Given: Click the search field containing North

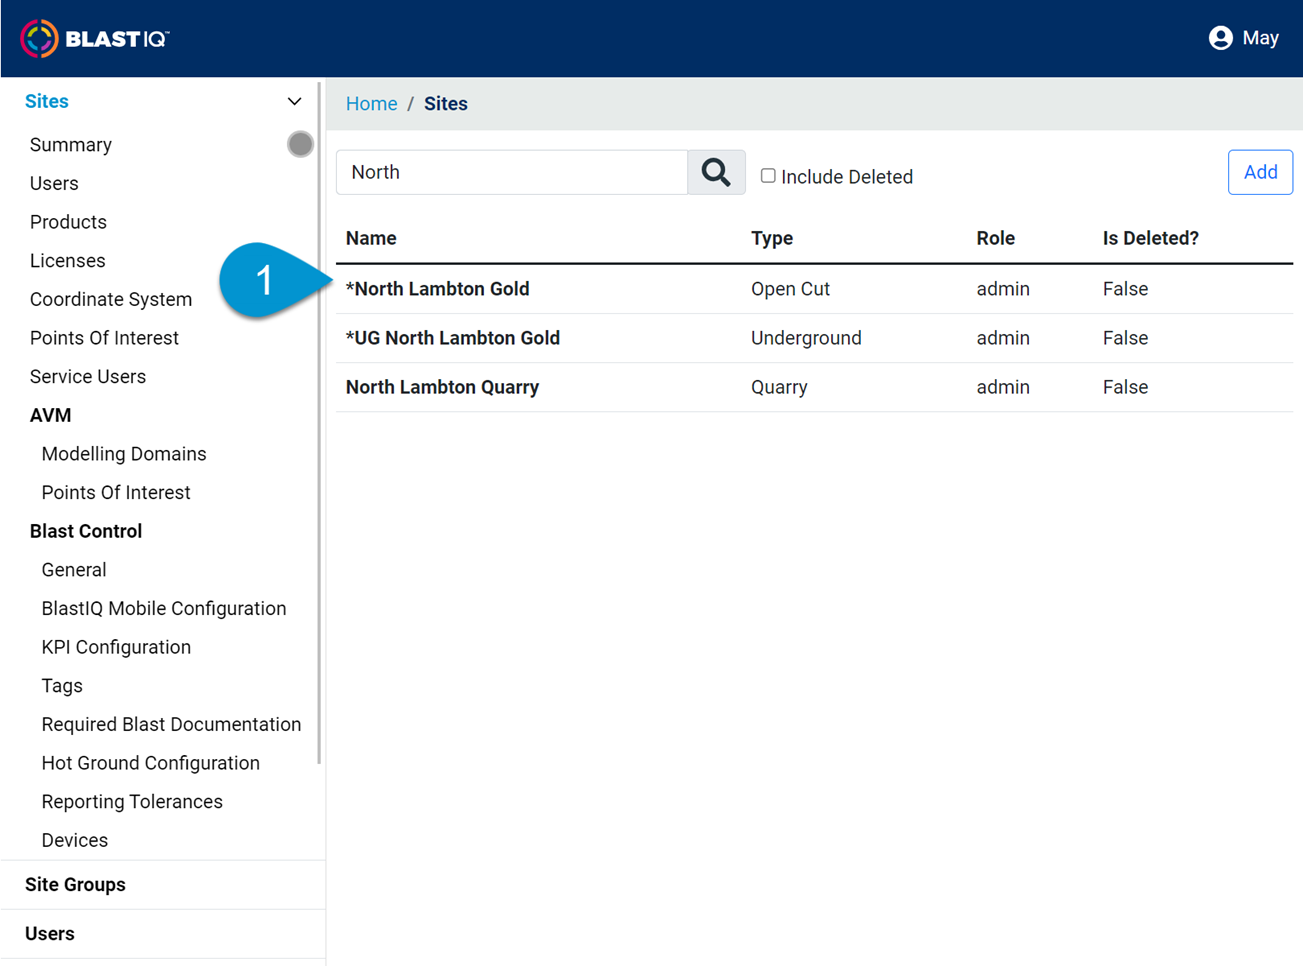Looking at the screenshot, I should [x=512, y=172].
